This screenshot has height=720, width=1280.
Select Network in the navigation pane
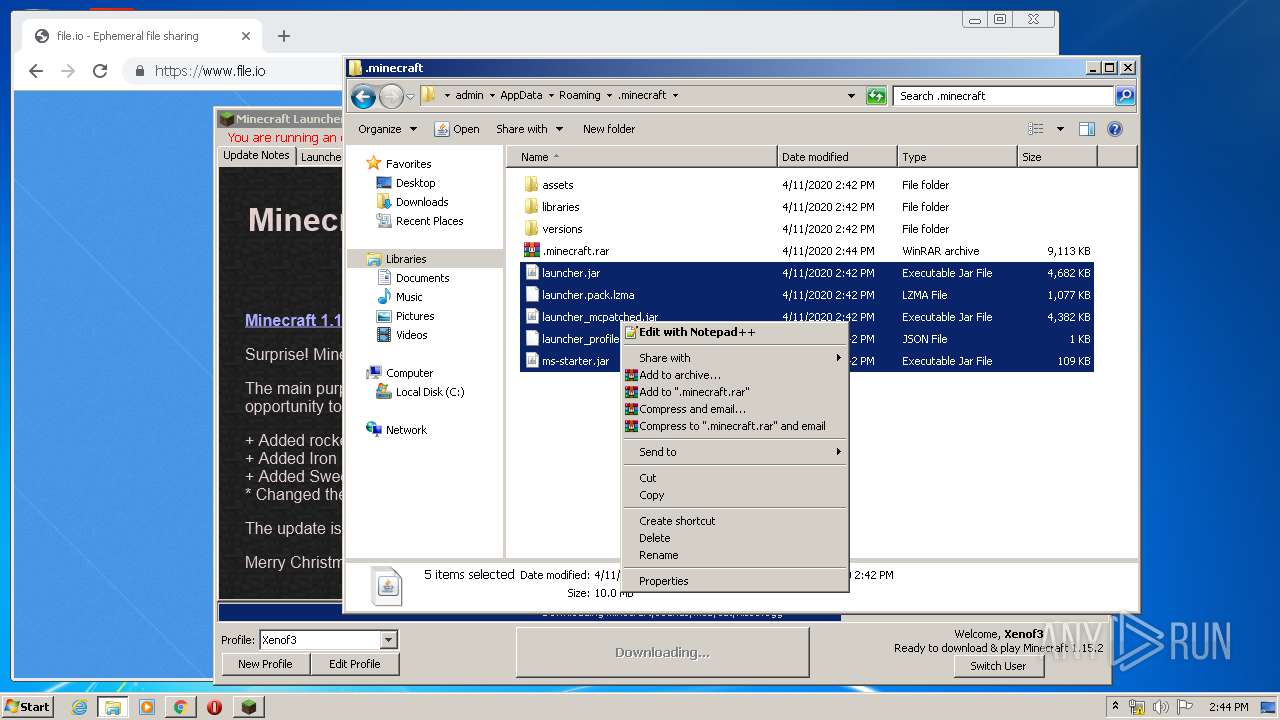(406, 430)
